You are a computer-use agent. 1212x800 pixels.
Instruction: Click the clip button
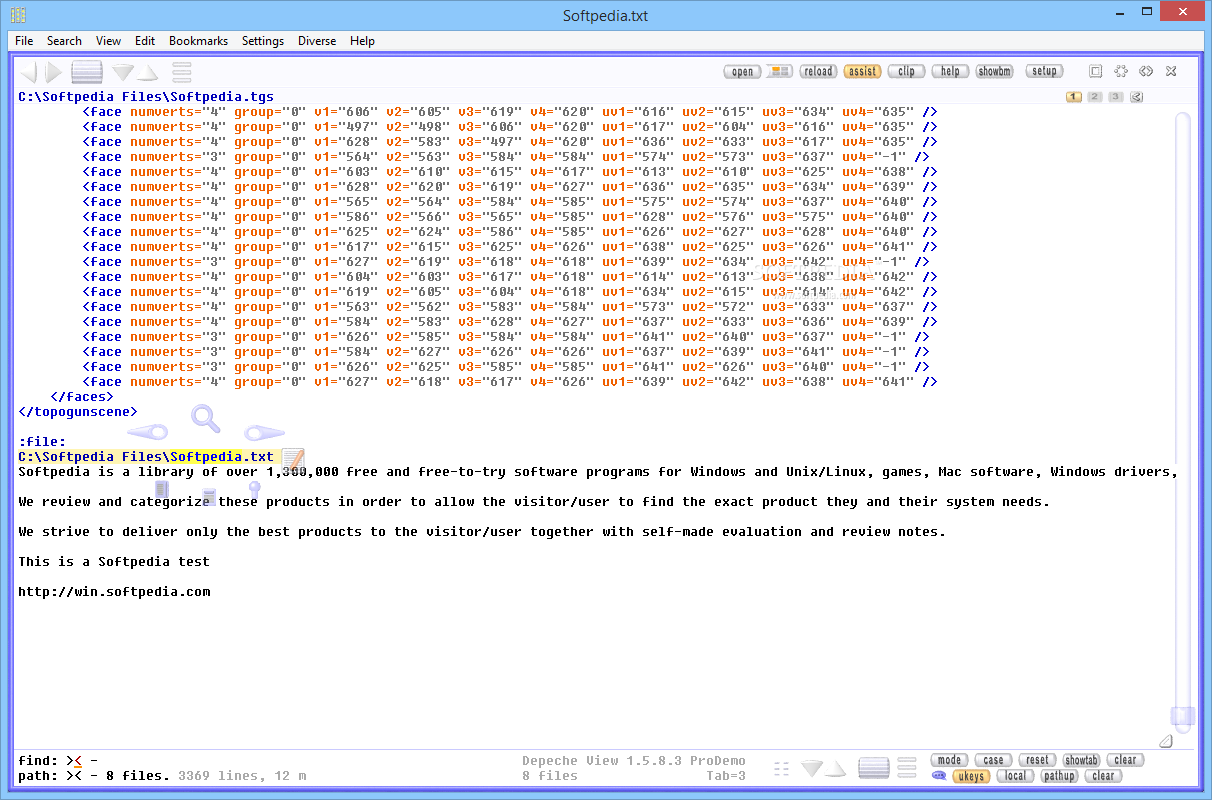906,71
